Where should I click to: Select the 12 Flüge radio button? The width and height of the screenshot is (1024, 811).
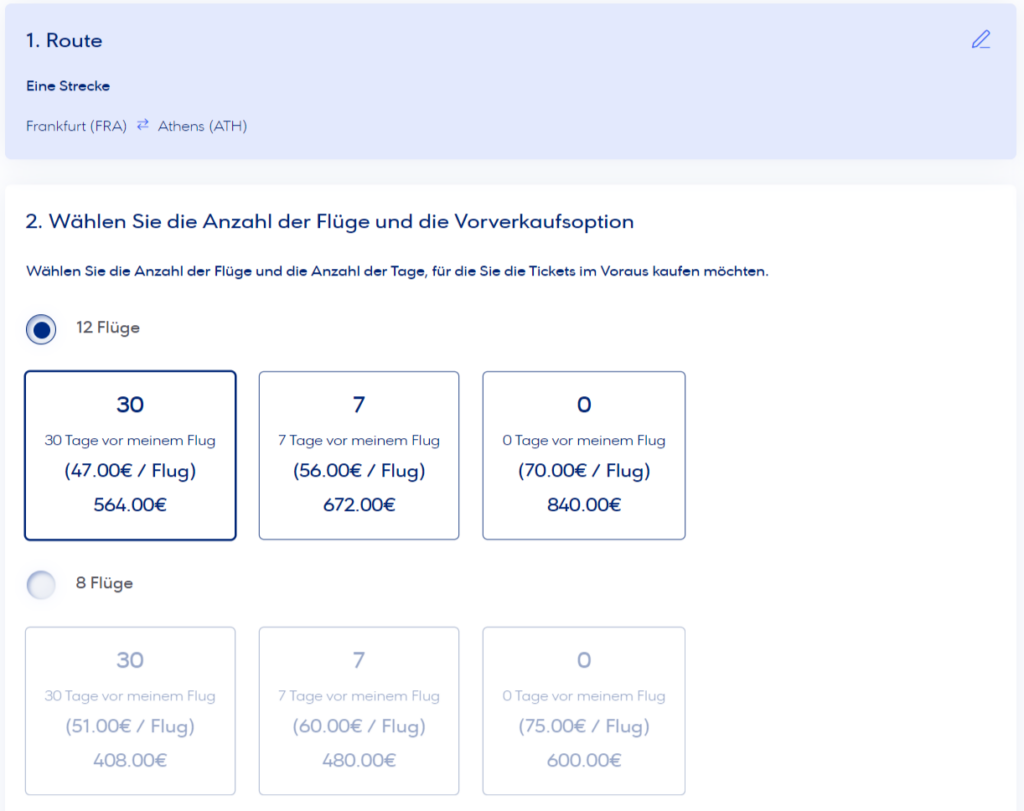tap(41, 328)
